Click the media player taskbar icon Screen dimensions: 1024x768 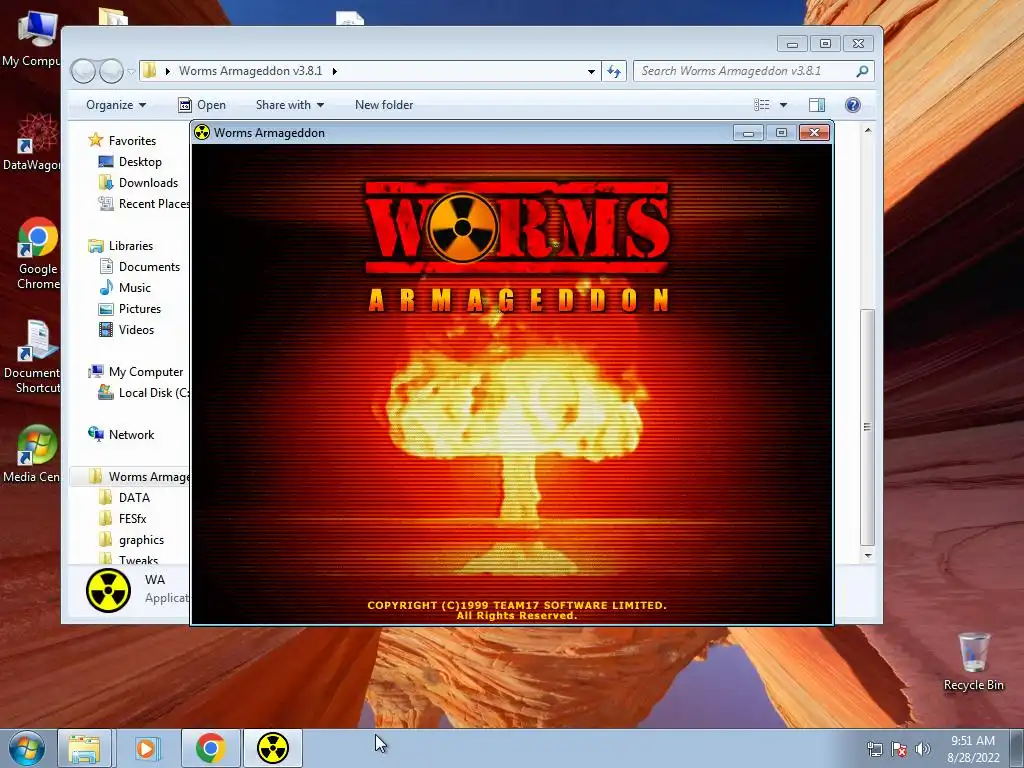pyautogui.click(x=146, y=748)
